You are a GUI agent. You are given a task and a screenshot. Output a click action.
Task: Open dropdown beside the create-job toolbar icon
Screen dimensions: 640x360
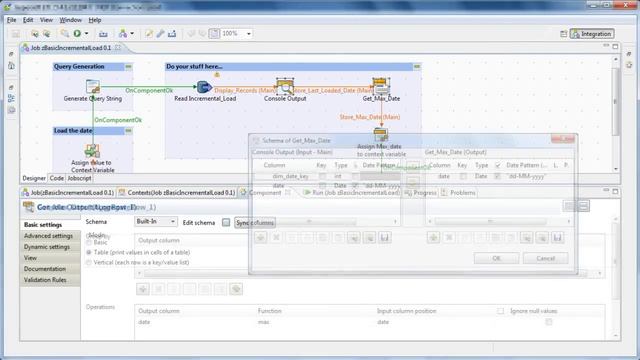coord(132,33)
